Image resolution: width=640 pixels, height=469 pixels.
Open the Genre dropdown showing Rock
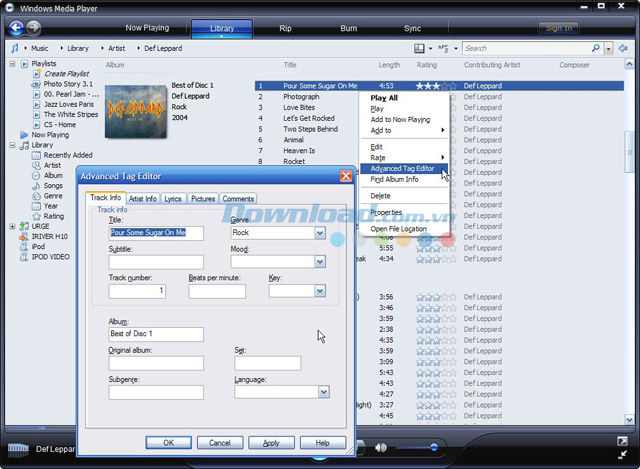[320, 233]
